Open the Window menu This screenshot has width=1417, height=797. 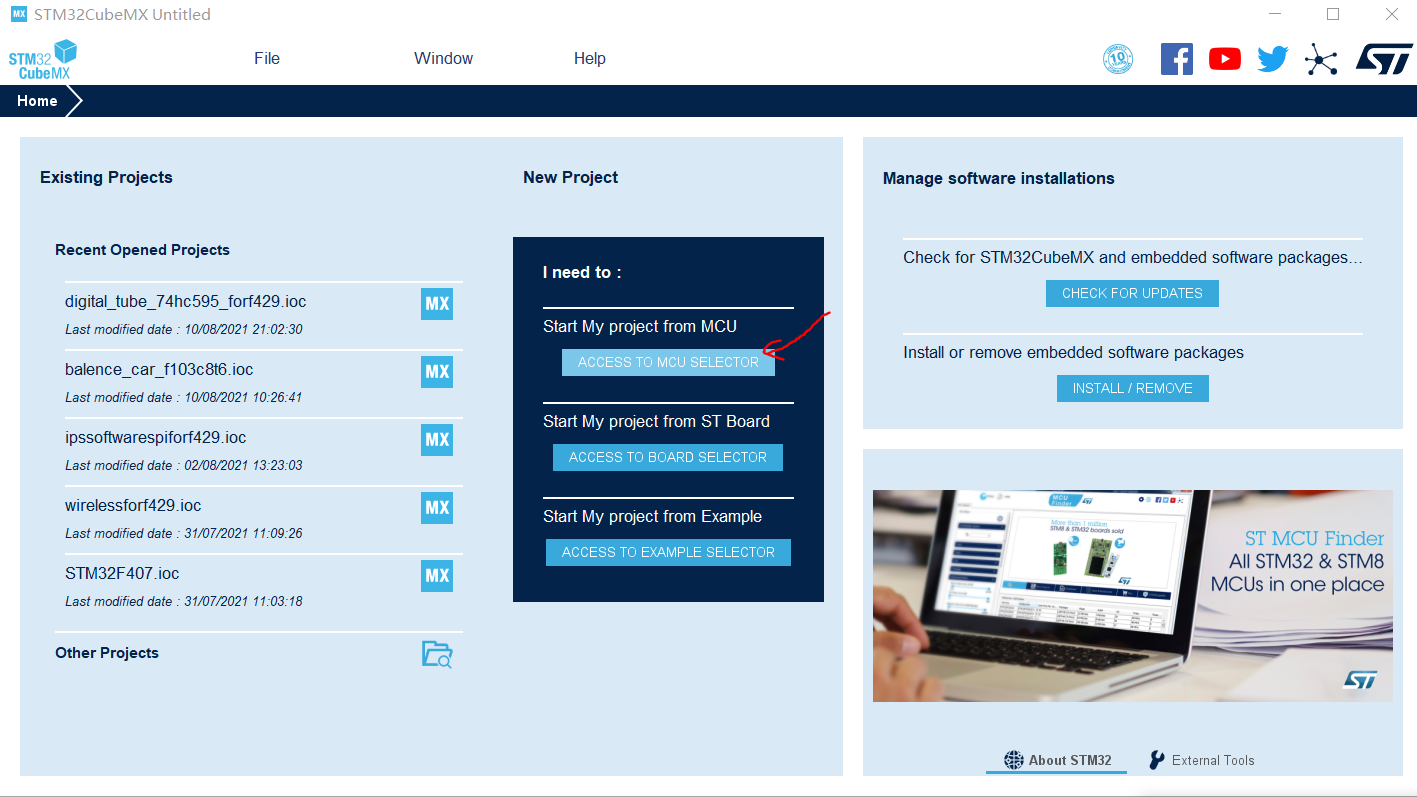coord(444,58)
